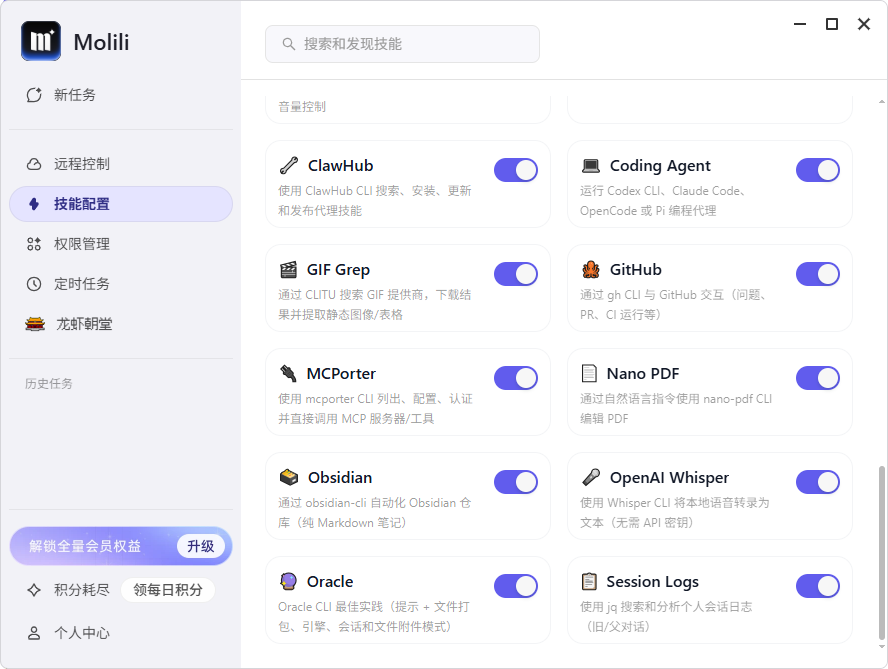888x669 pixels.
Task: Click the Molili app logo
Action: [41, 41]
